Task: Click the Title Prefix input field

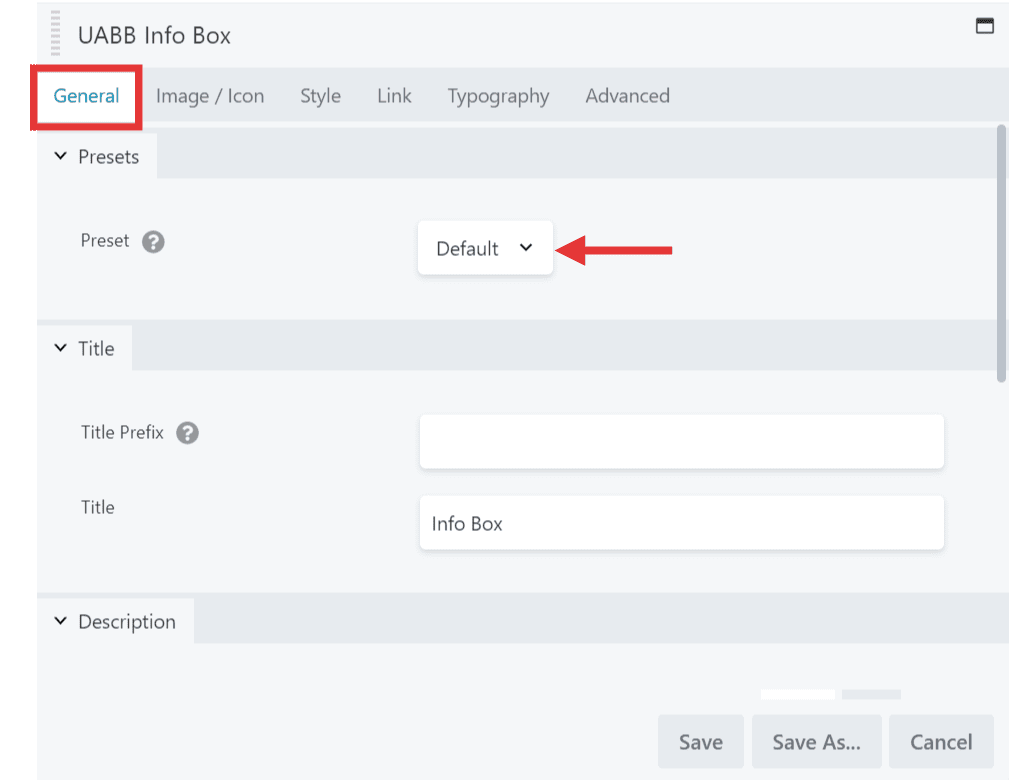Action: tap(681, 442)
